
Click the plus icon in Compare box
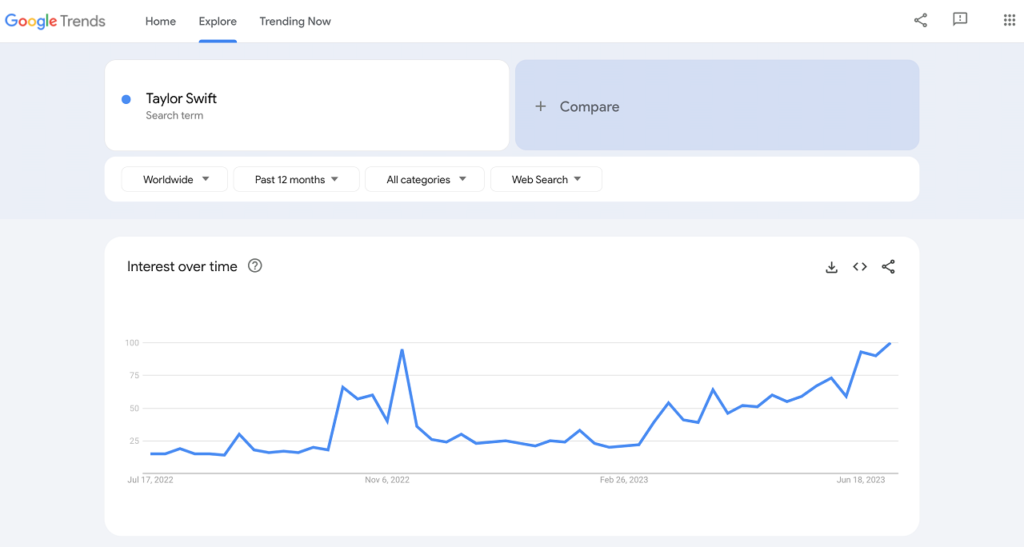[540, 106]
